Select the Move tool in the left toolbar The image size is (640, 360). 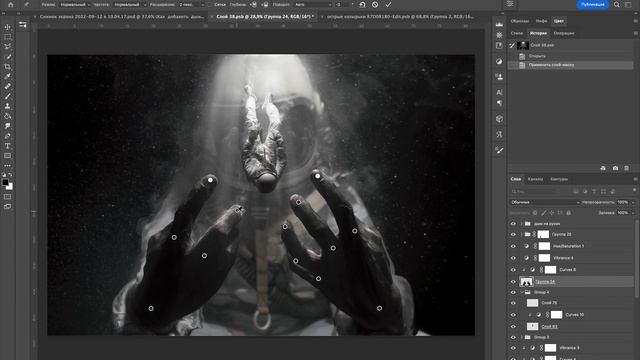click(x=7, y=27)
